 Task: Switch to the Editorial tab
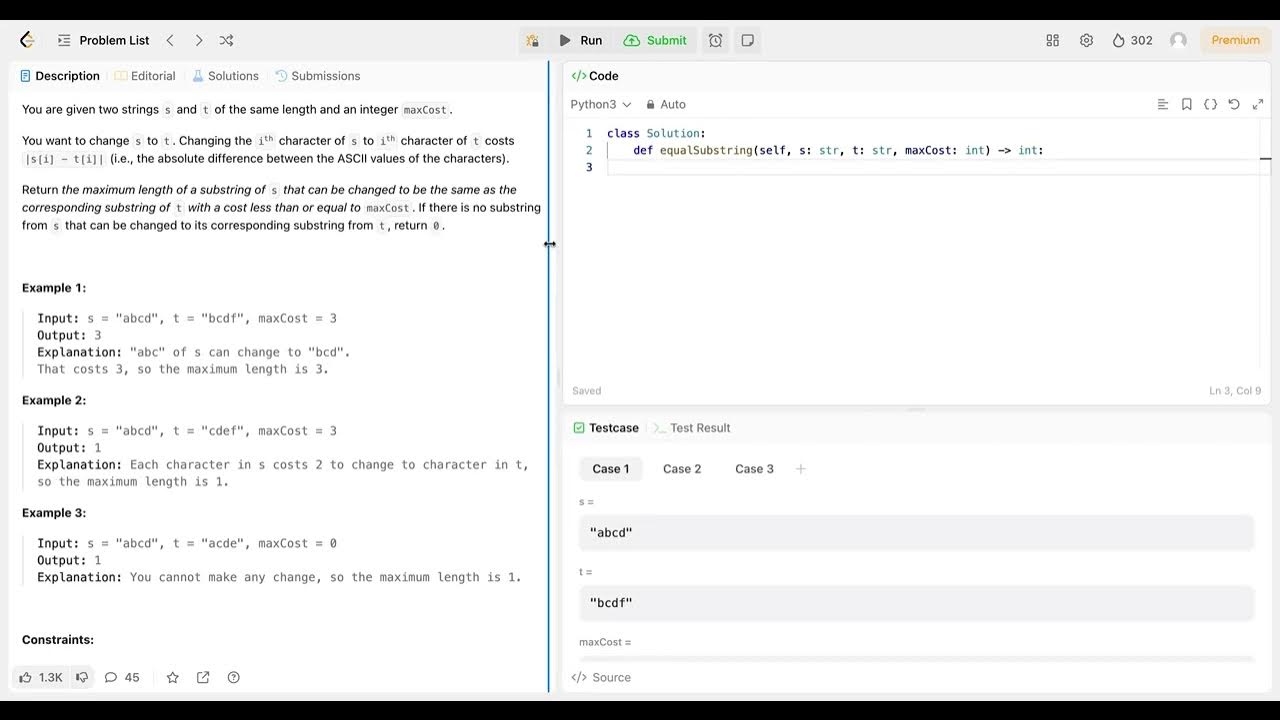(145, 76)
